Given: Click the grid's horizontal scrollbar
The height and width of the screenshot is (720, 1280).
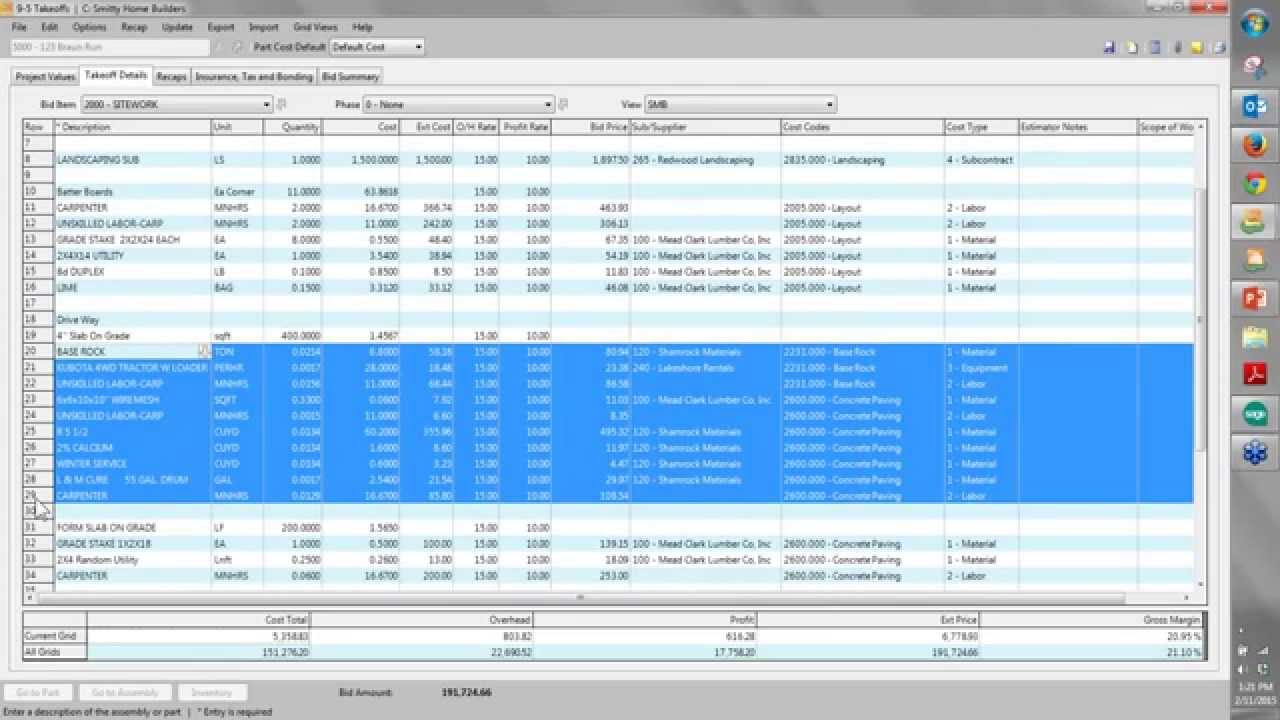Looking at the screenshot, I should [581, 597].
